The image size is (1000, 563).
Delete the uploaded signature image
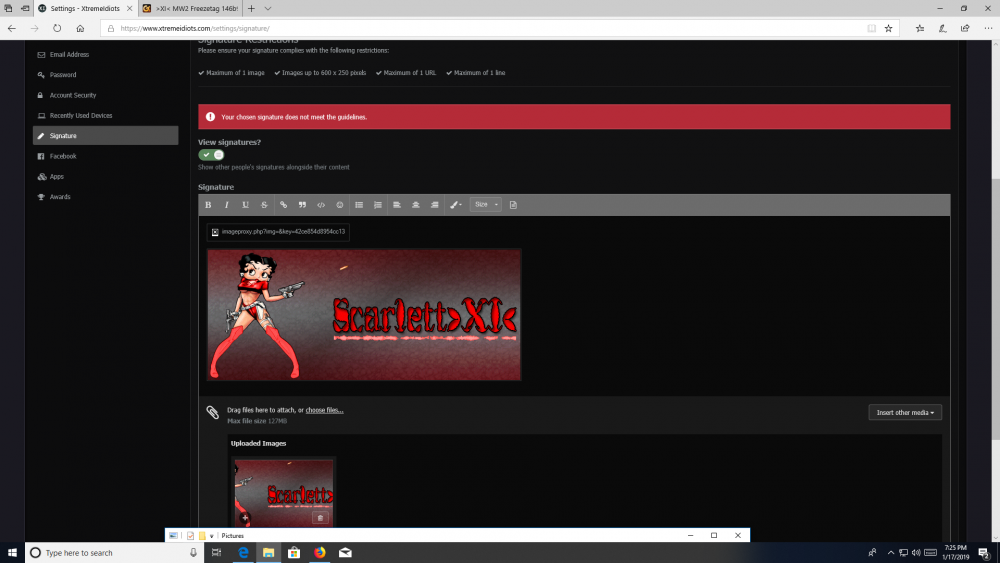[x=319, y=517]
